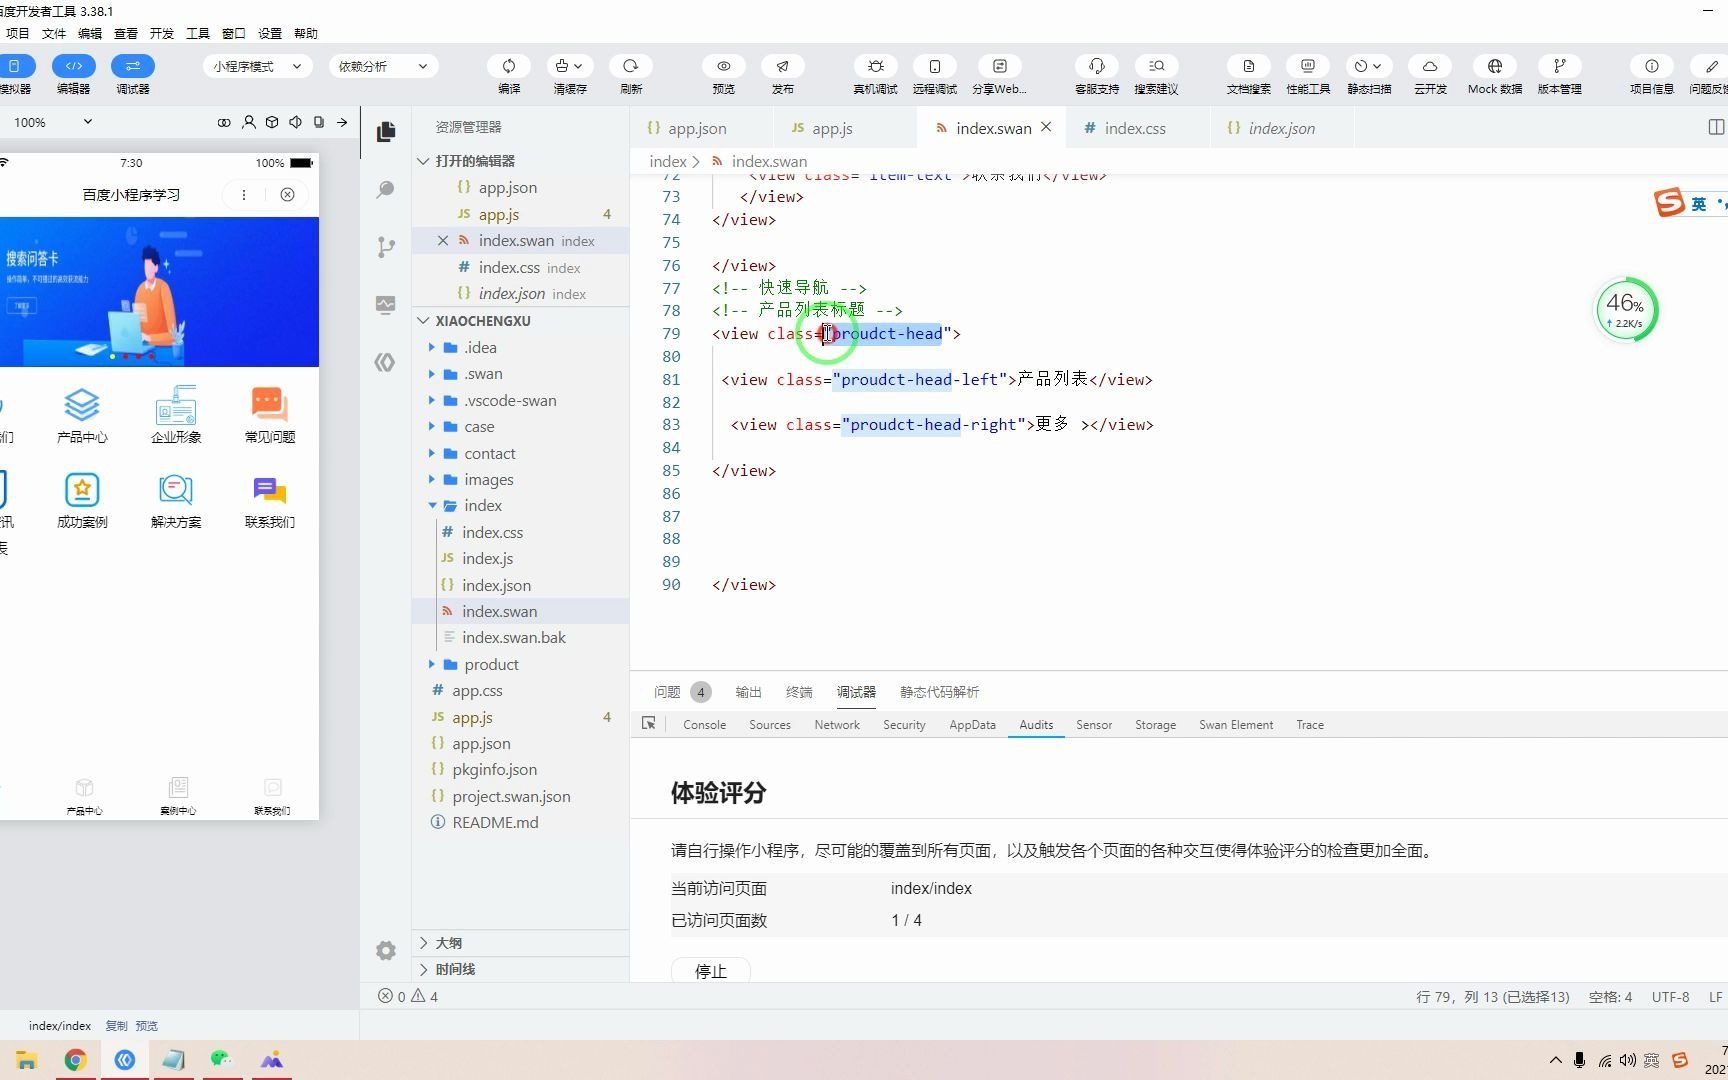Click the 搜索建议 icon

[x=1156, y=66]
